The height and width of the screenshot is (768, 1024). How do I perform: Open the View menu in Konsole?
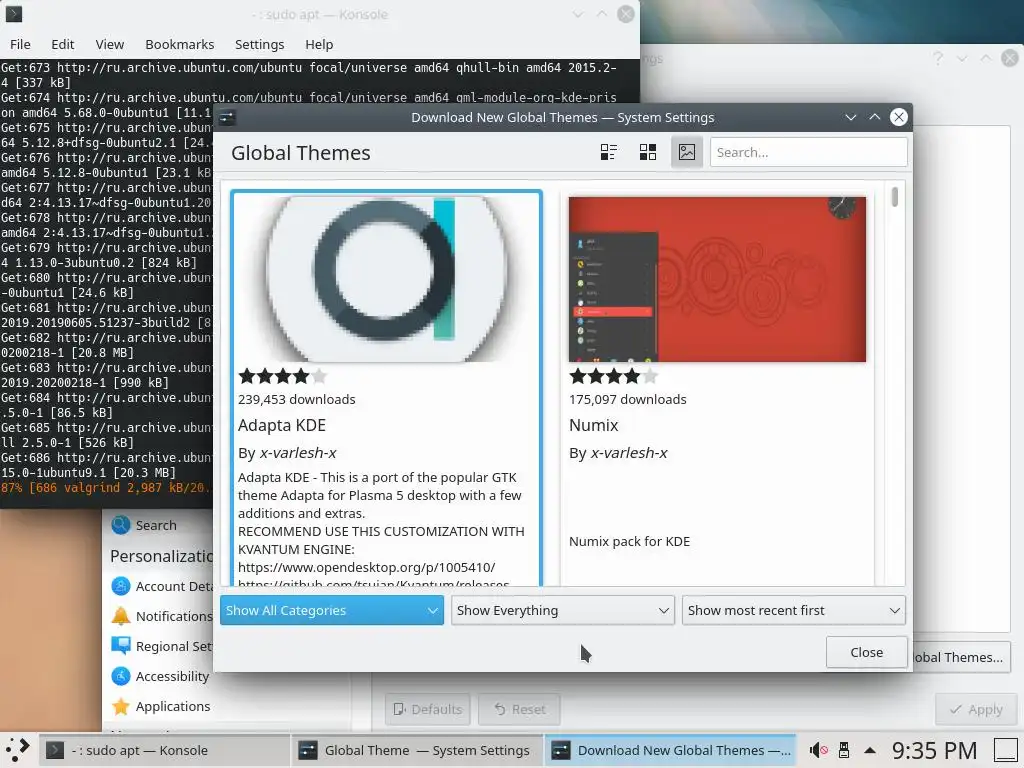[x=110, y=44]
